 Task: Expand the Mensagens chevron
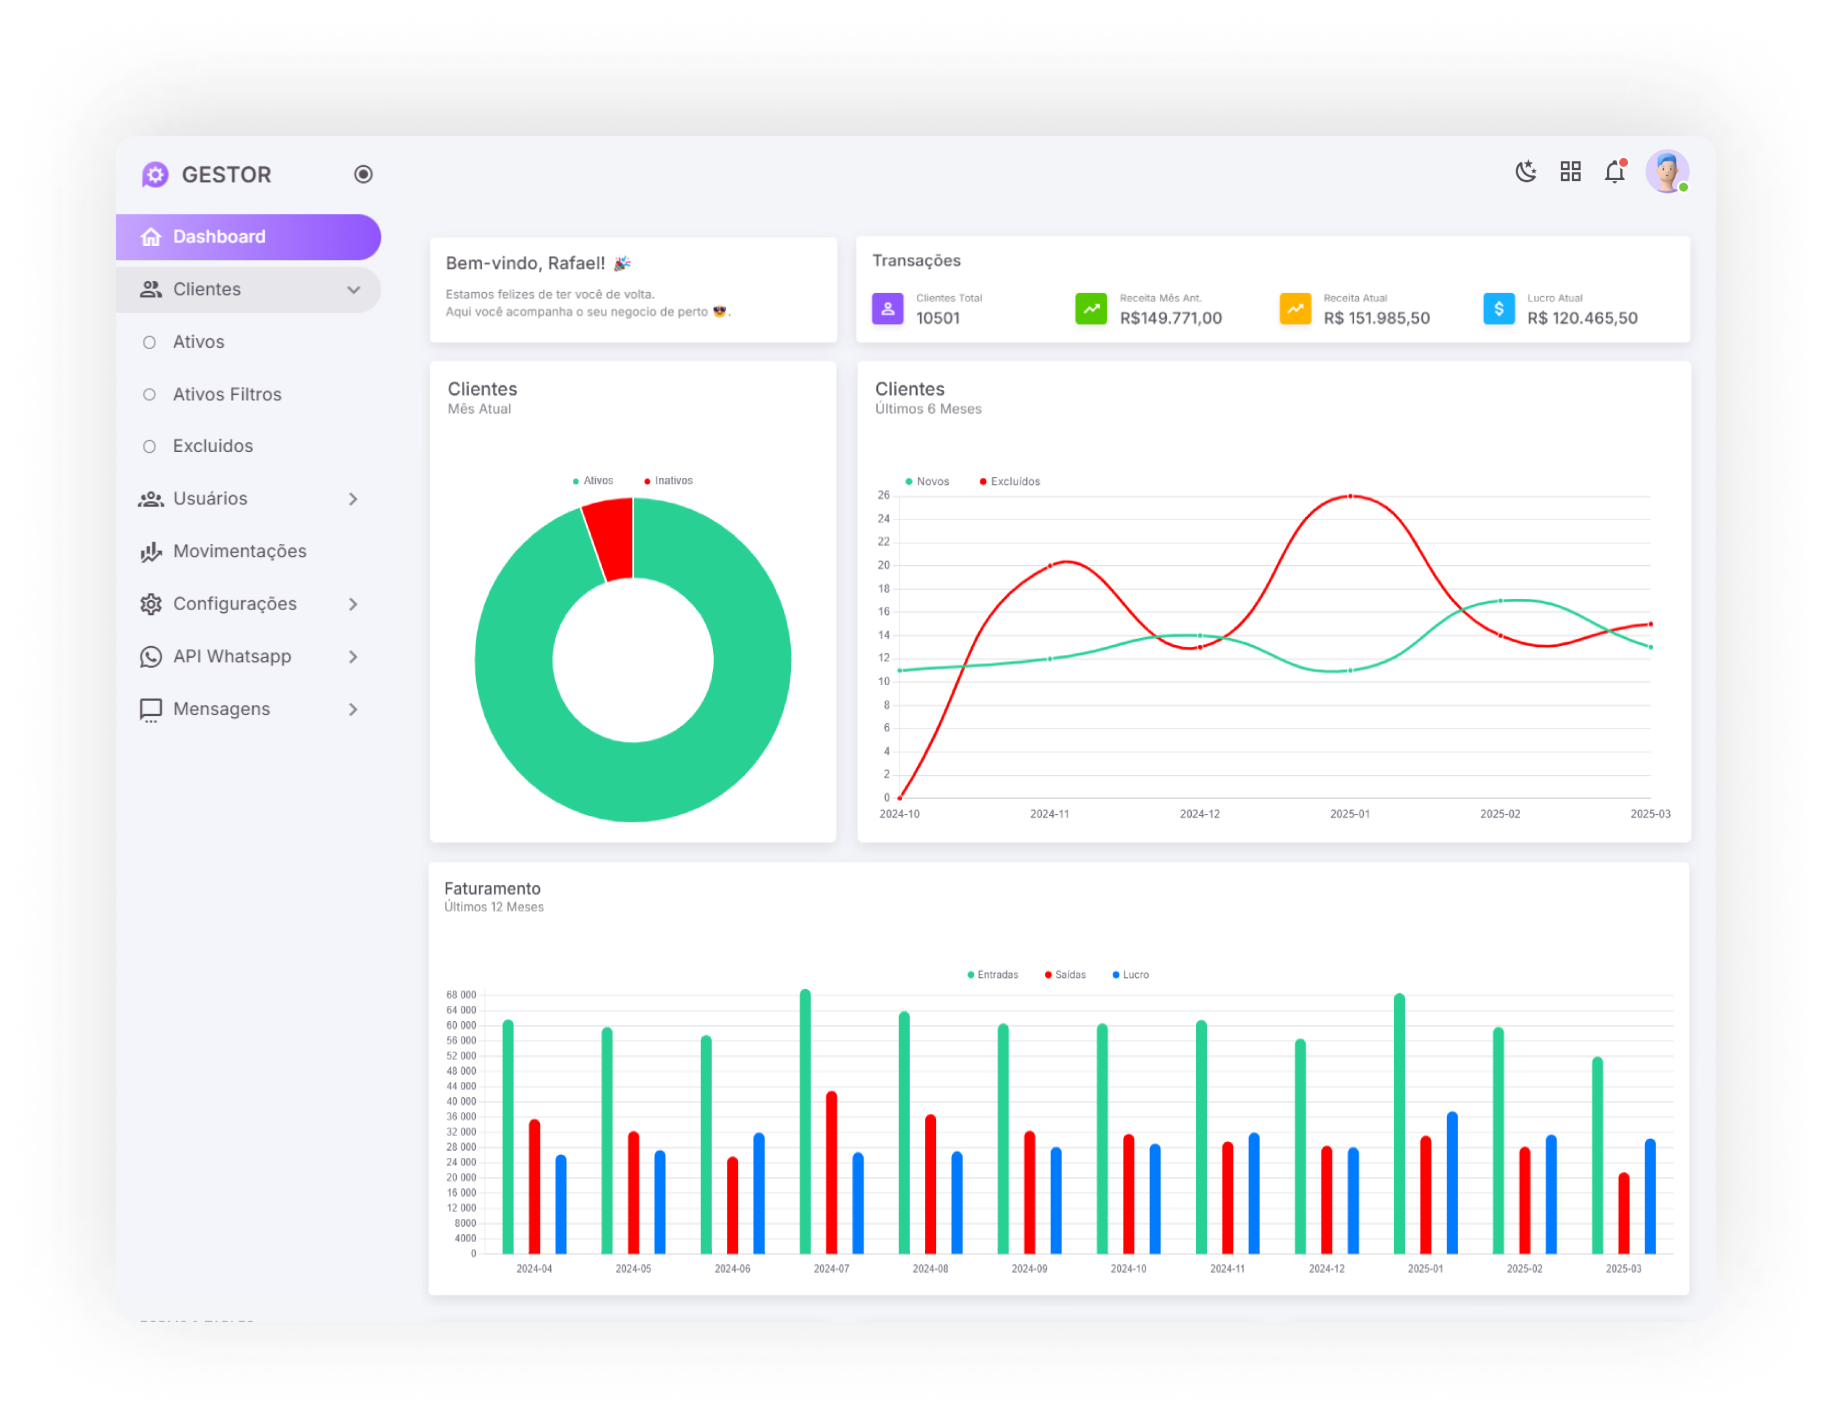coord(353,709)
